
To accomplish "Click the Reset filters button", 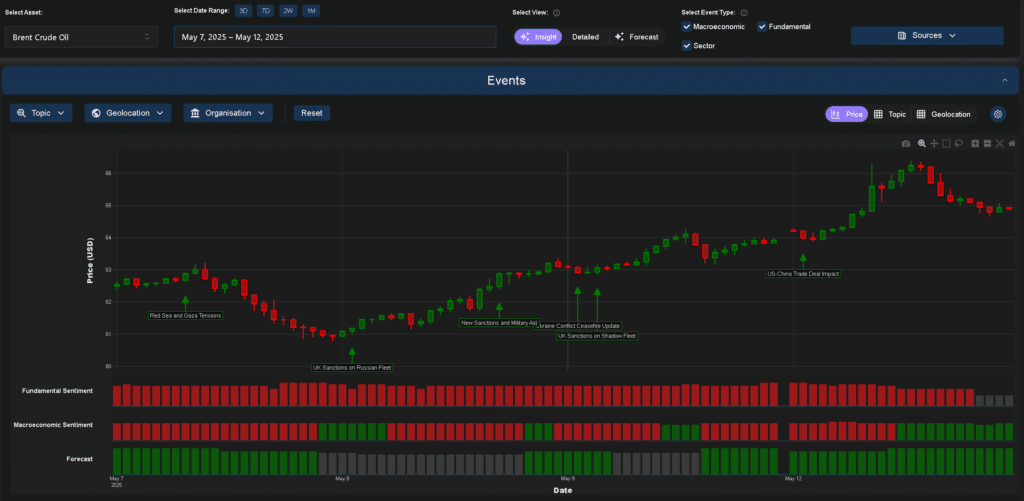I will tap(312, 113).
